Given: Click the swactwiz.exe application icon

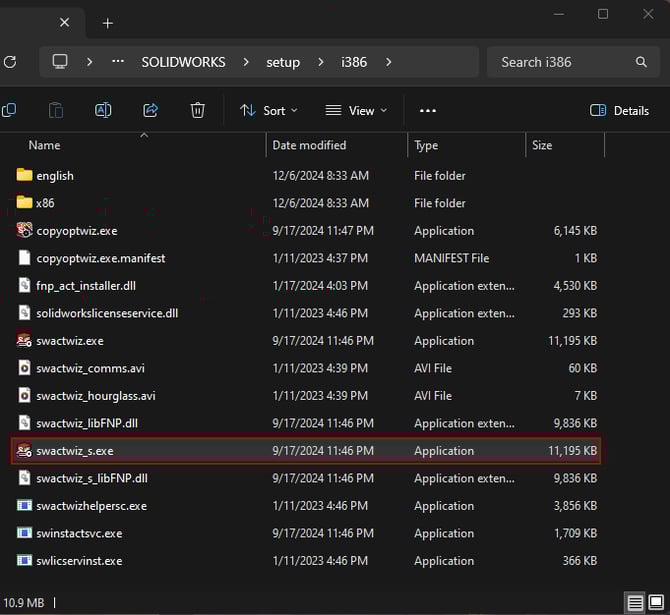Looking at the screenshot, I should tap(25, 340).
